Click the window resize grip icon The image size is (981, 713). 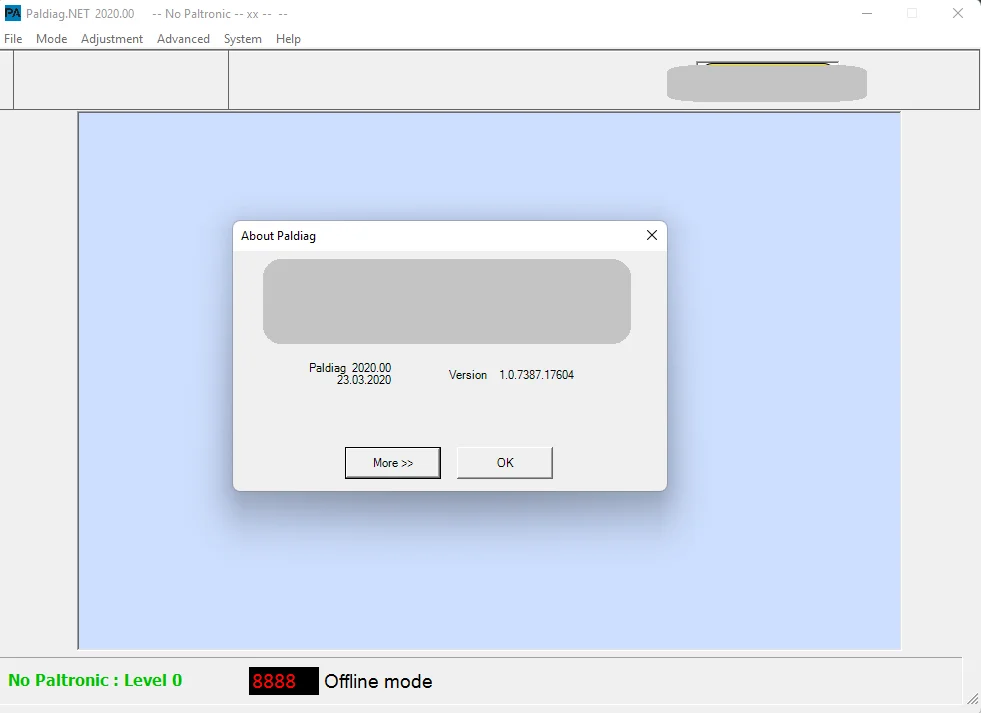click(x=973, y=699)
